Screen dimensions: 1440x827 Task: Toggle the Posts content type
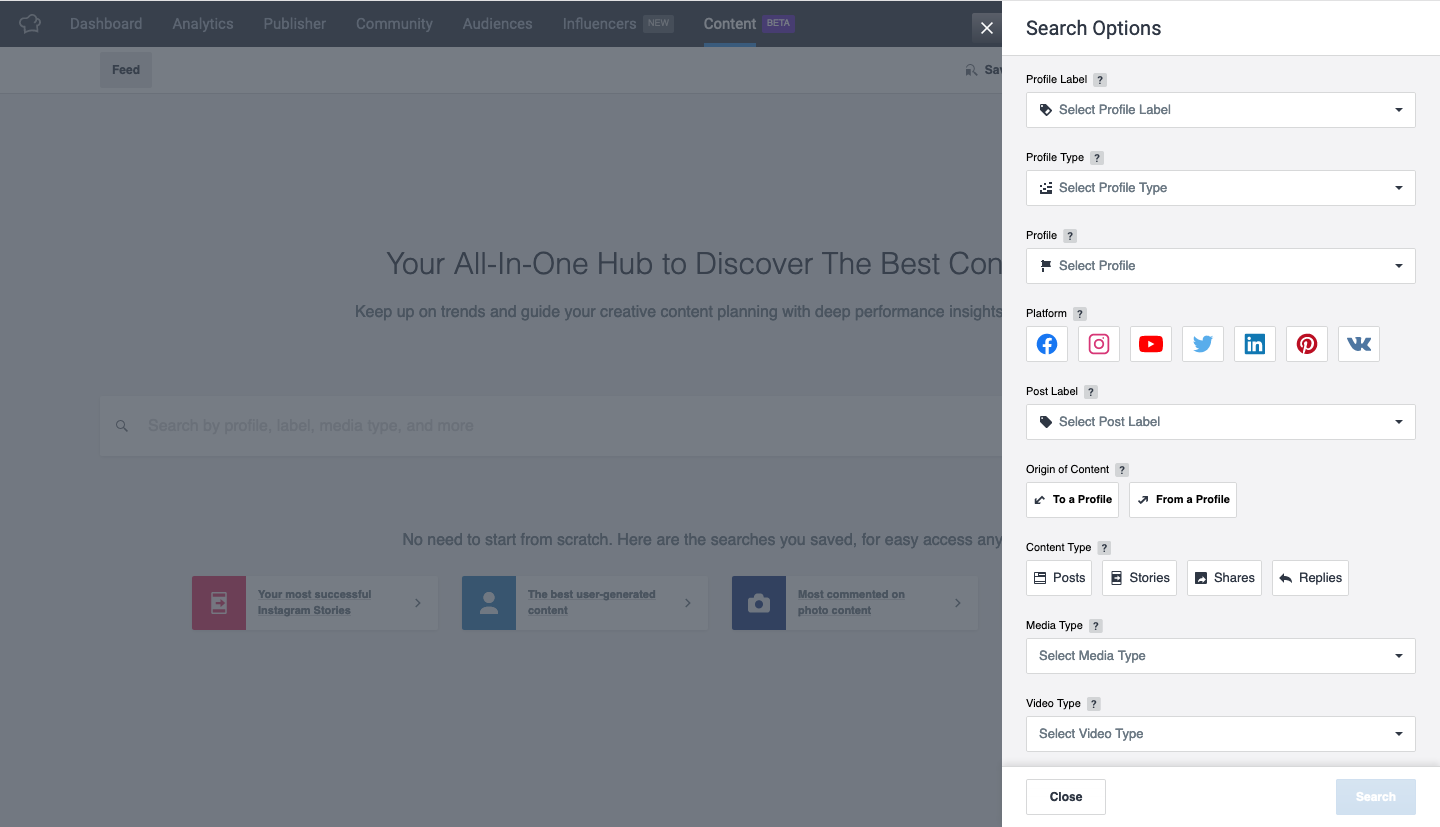[1059, 578]
